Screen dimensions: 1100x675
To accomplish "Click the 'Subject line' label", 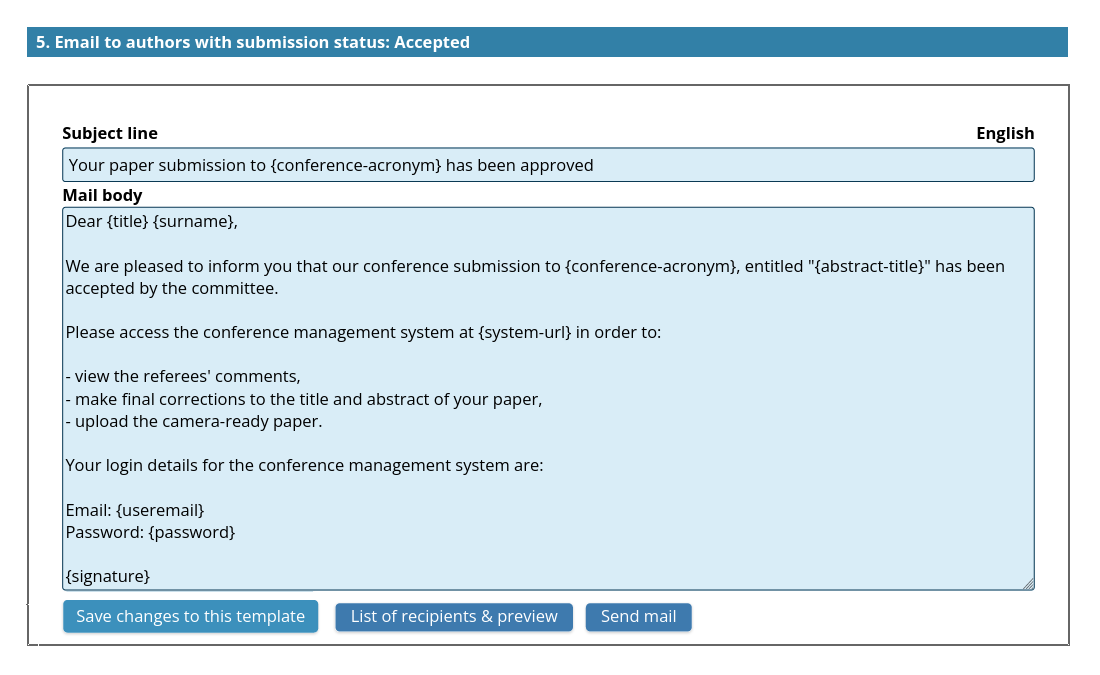I will [x=110, y=133].
